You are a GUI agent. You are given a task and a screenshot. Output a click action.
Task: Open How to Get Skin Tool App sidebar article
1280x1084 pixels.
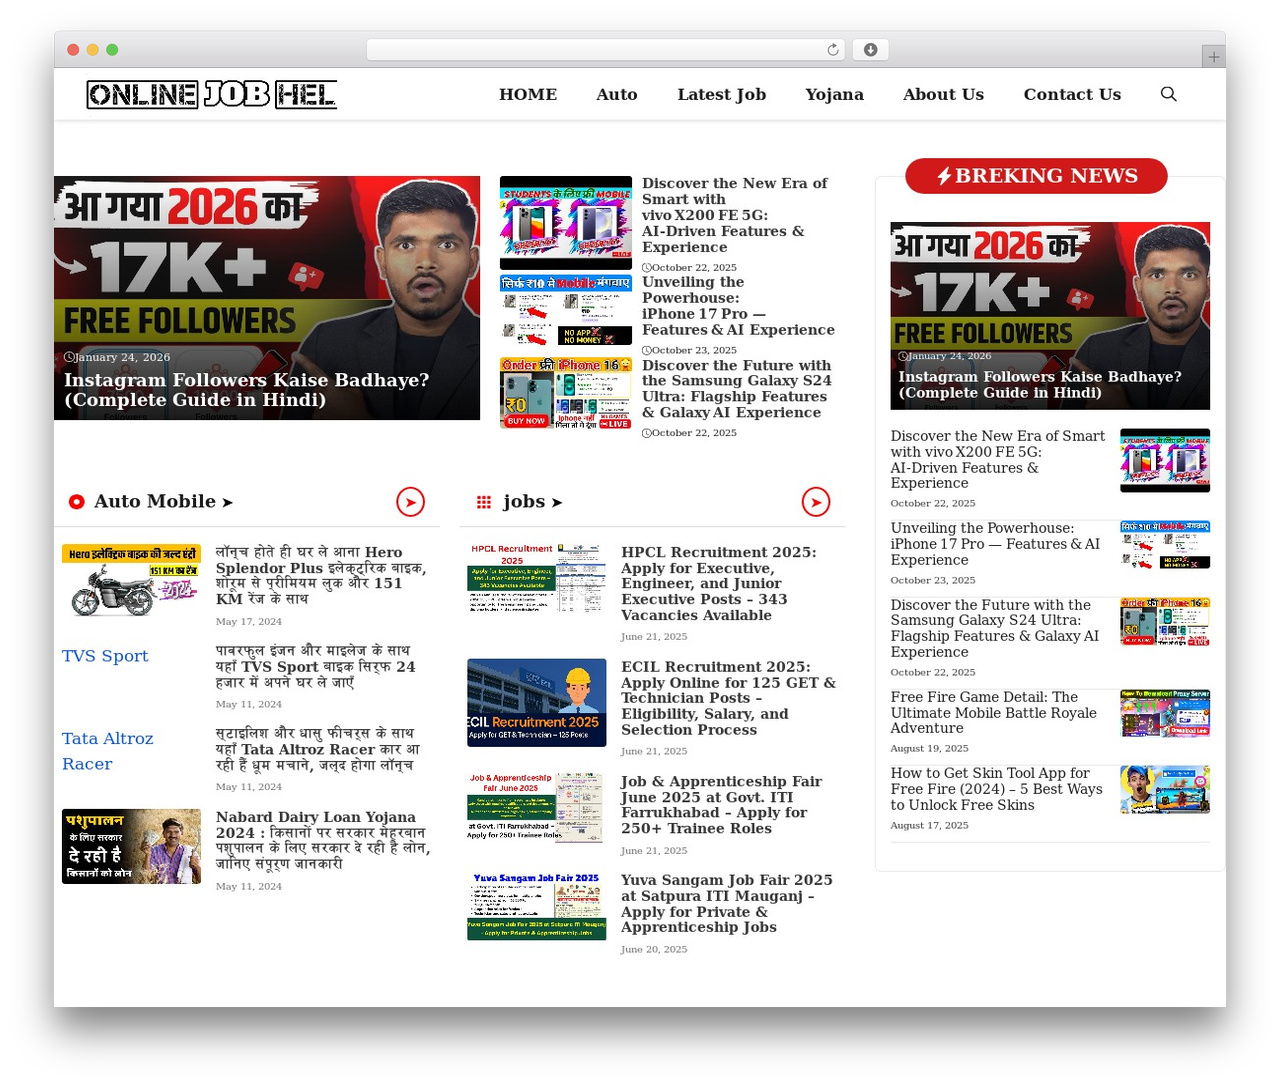click(996, 789)
